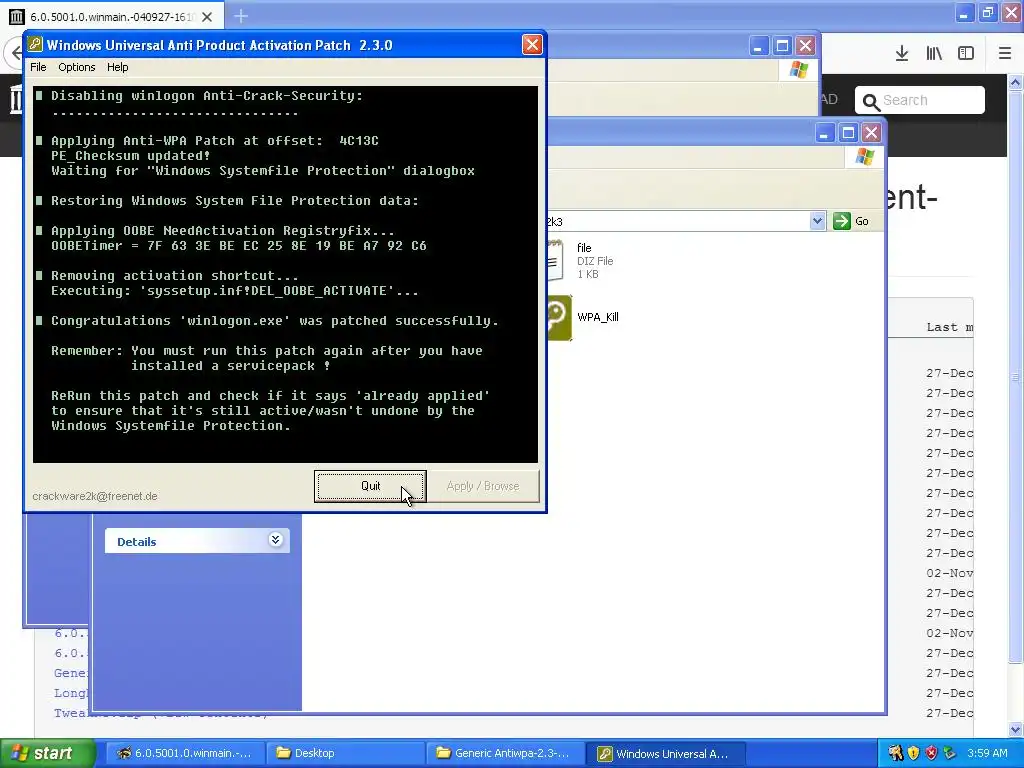Click the crackware2k@freenet.de email text

(95, 496)
